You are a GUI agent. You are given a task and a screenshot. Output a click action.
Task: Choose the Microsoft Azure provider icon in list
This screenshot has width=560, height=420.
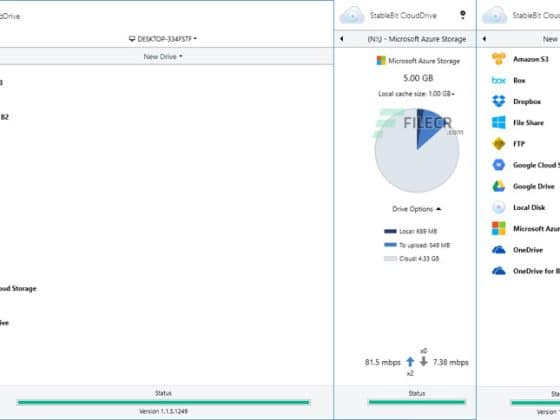pos(499,229)
